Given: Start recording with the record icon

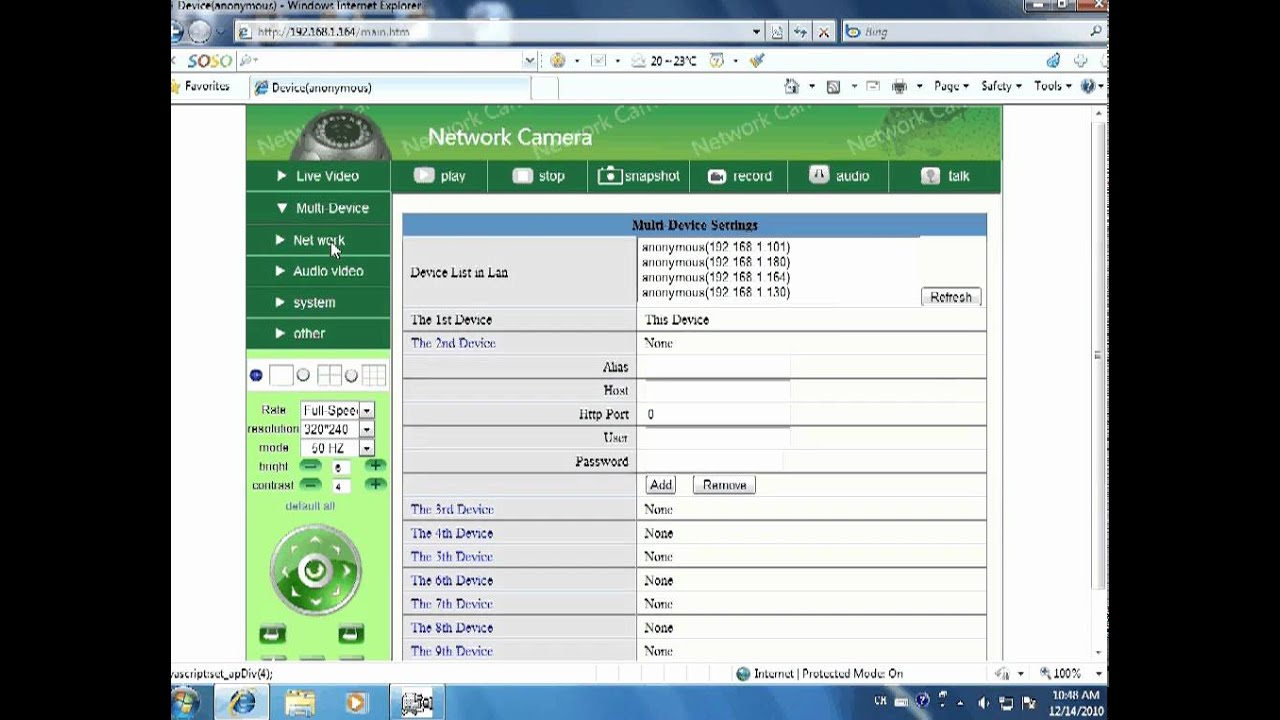Looking at the screenshot, I should 716,176.
